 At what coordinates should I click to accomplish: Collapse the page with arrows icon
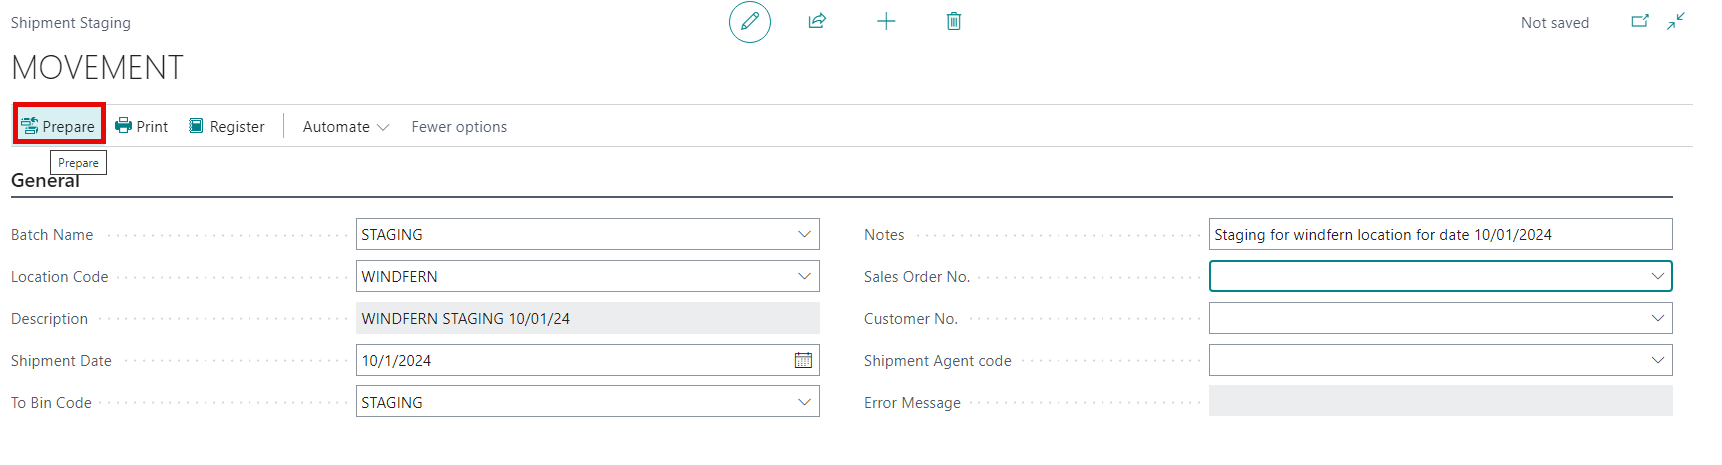click(x=1676, y=21)
